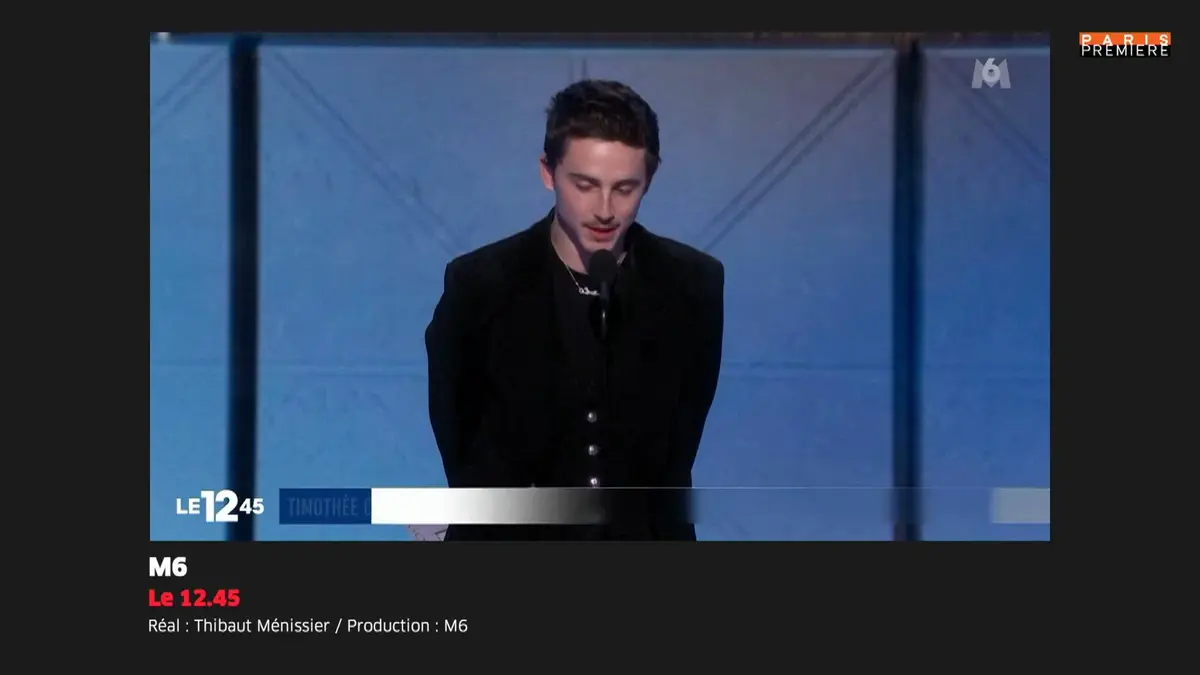Click the Paris Première channel logo

[x=1124, y=44]
